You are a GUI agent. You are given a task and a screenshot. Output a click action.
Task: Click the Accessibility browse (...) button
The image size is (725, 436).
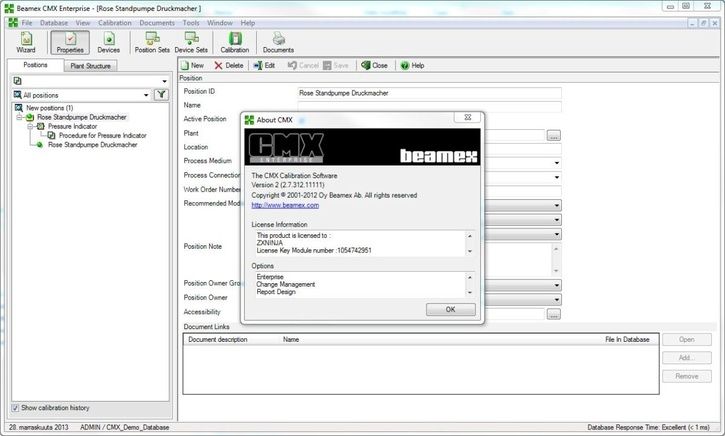553,314
